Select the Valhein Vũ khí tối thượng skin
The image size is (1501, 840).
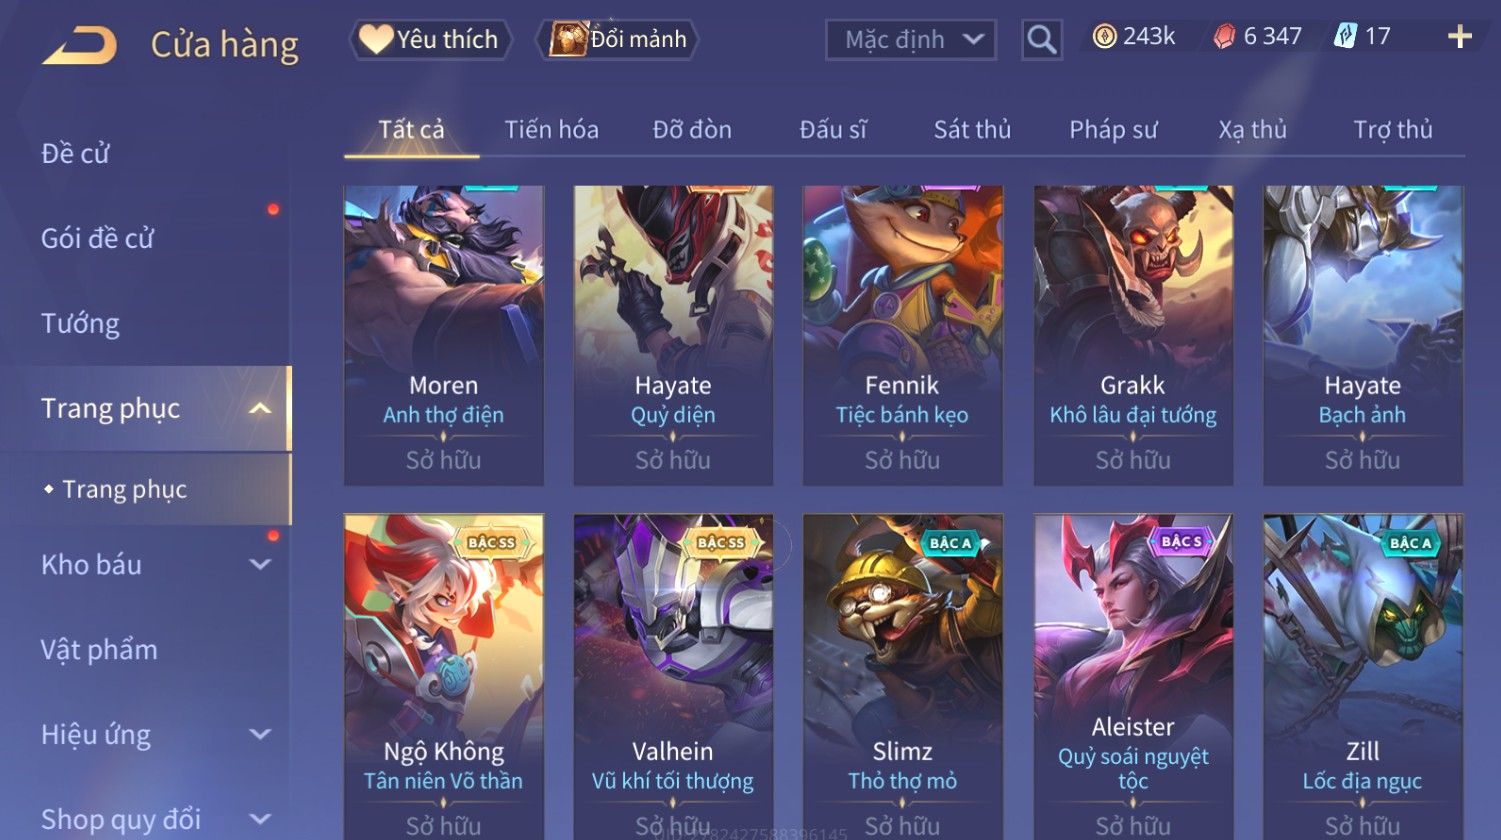point(673,676)
